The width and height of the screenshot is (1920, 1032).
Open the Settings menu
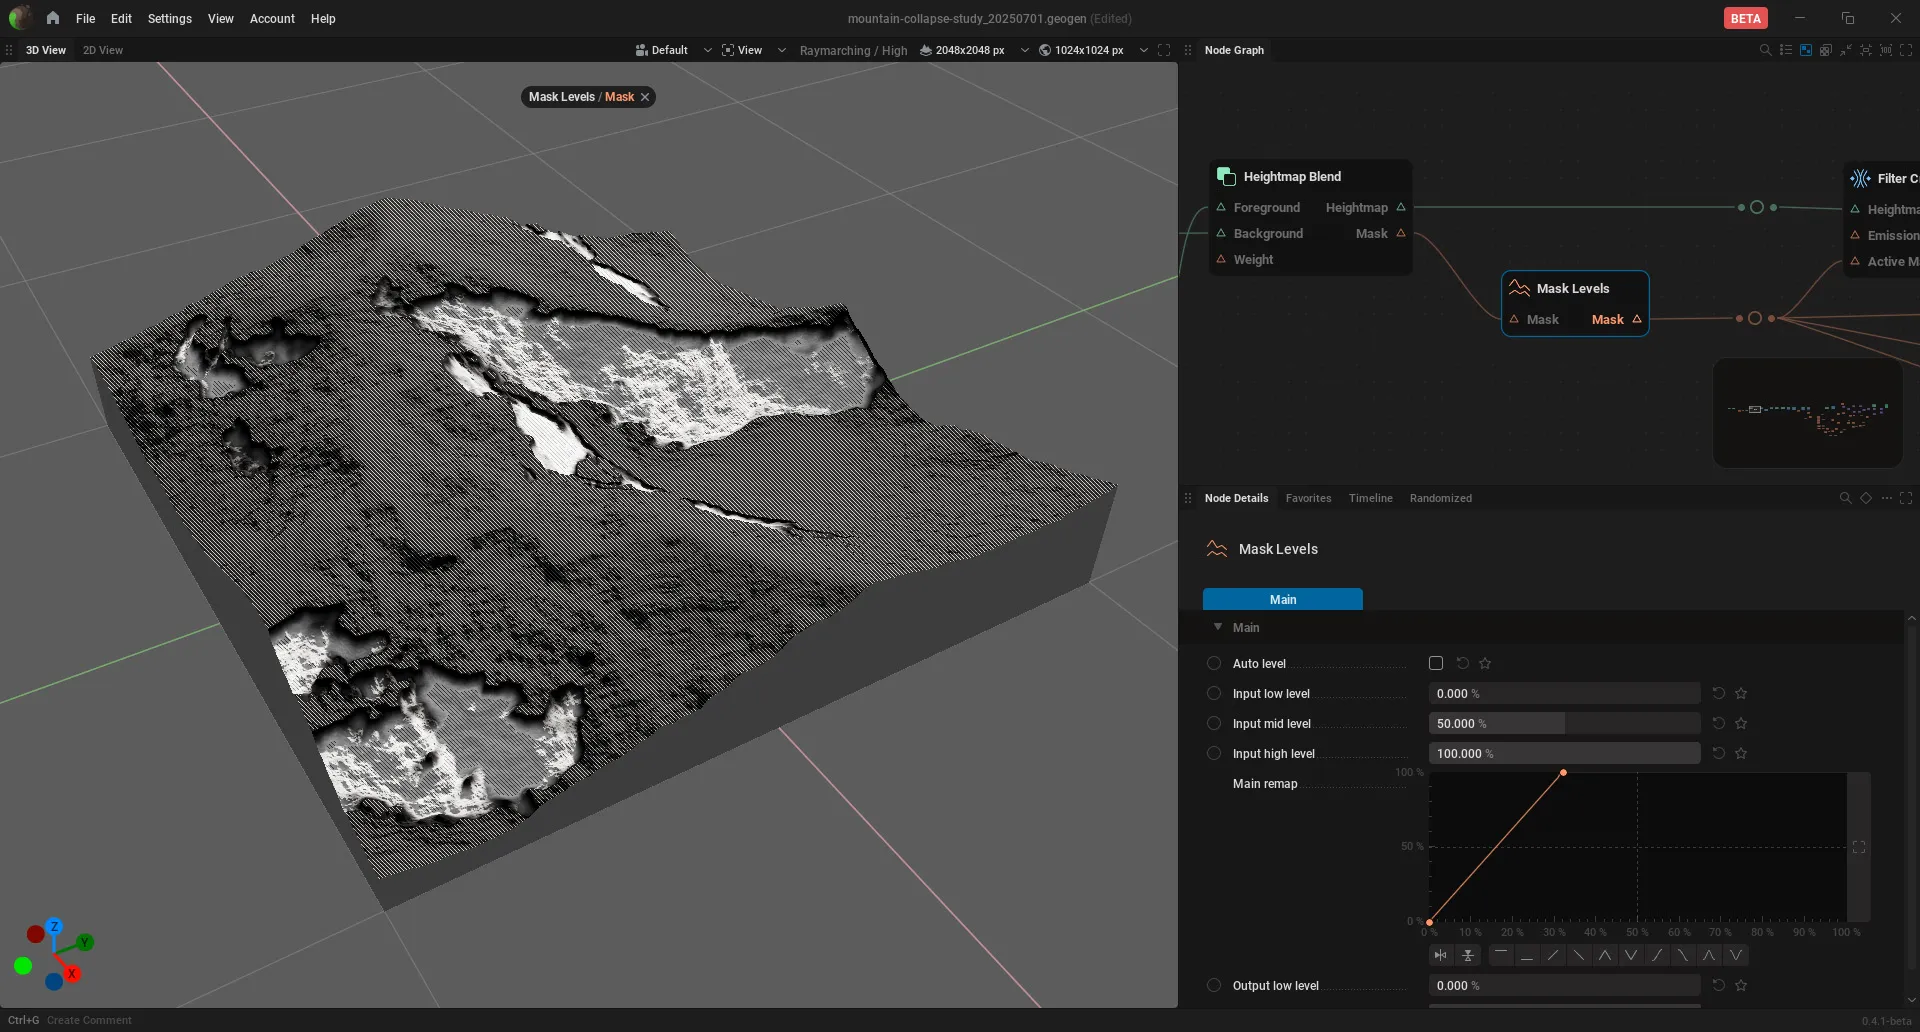click(x=169, y=18)
